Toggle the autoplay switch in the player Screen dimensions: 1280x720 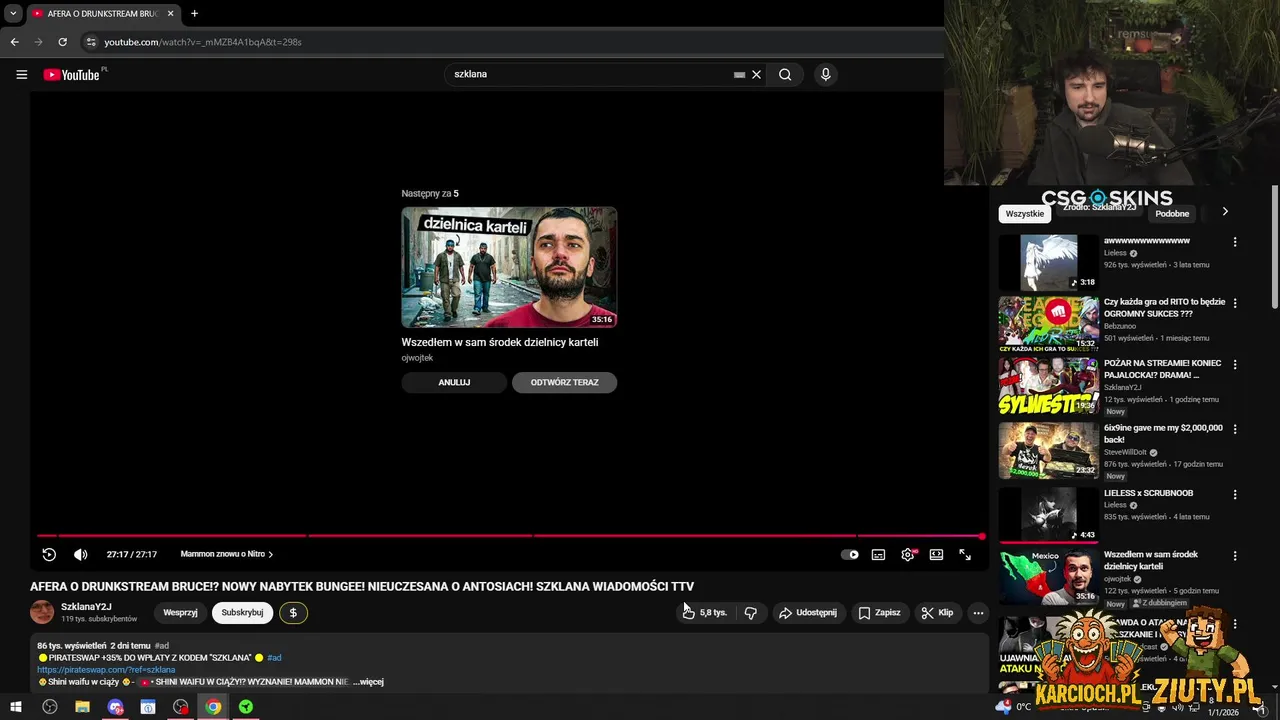[x=849, y=554]
